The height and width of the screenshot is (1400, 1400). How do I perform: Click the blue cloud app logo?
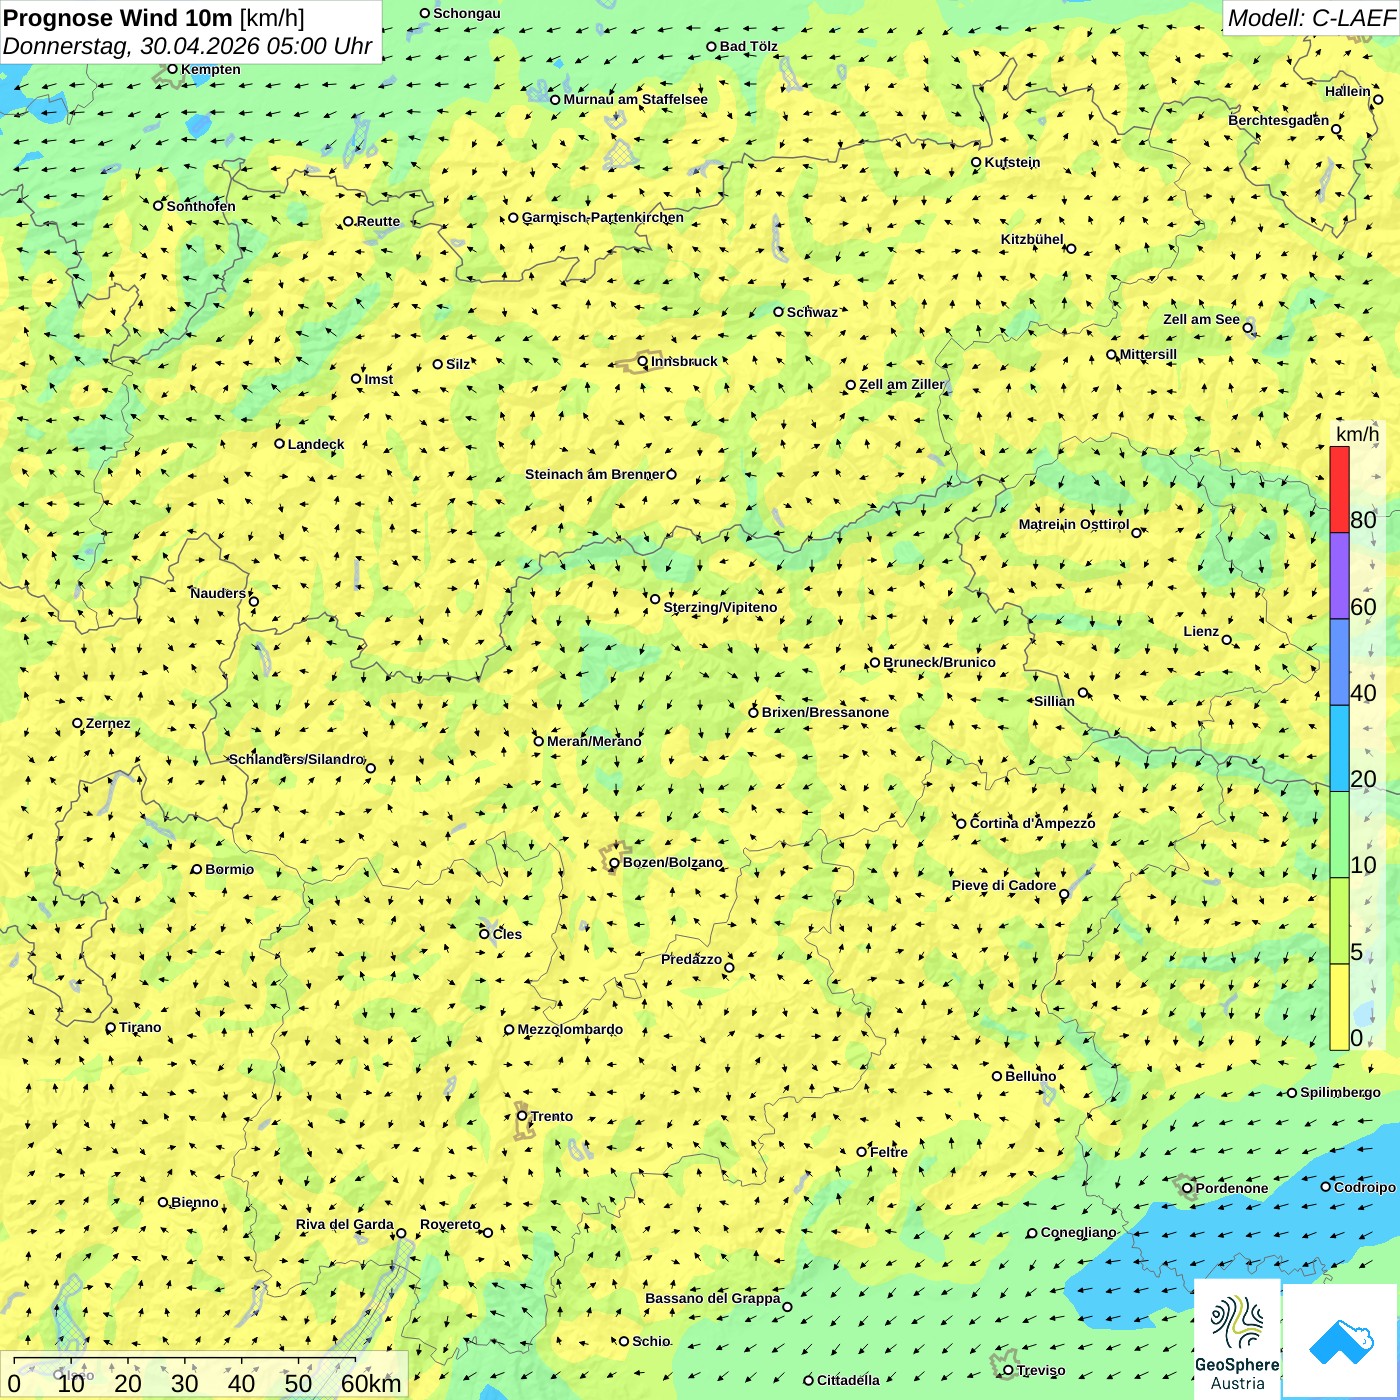[1341, 1342]
